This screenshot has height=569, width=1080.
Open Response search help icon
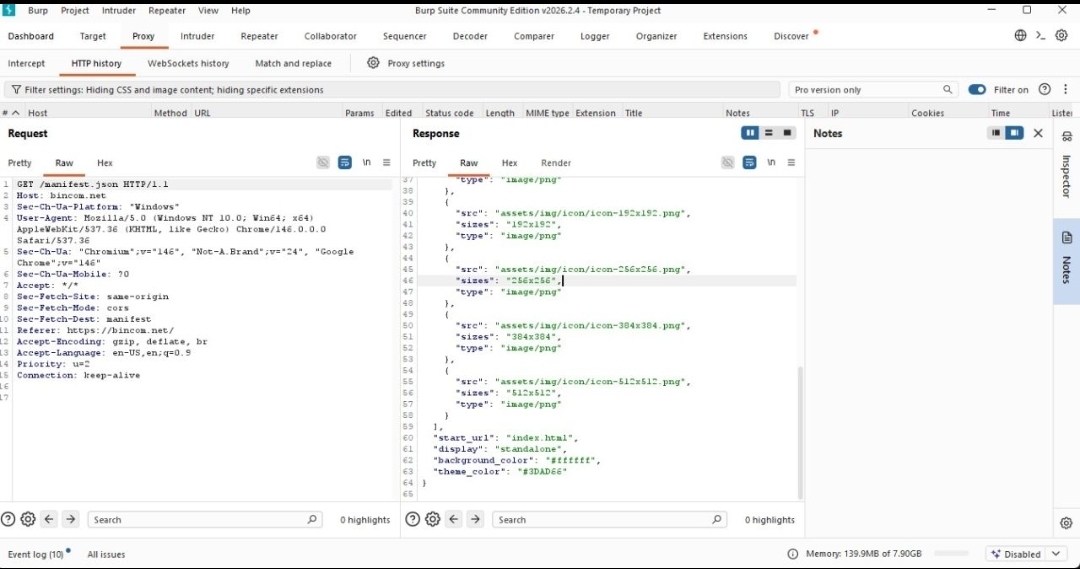pos(413,519)
